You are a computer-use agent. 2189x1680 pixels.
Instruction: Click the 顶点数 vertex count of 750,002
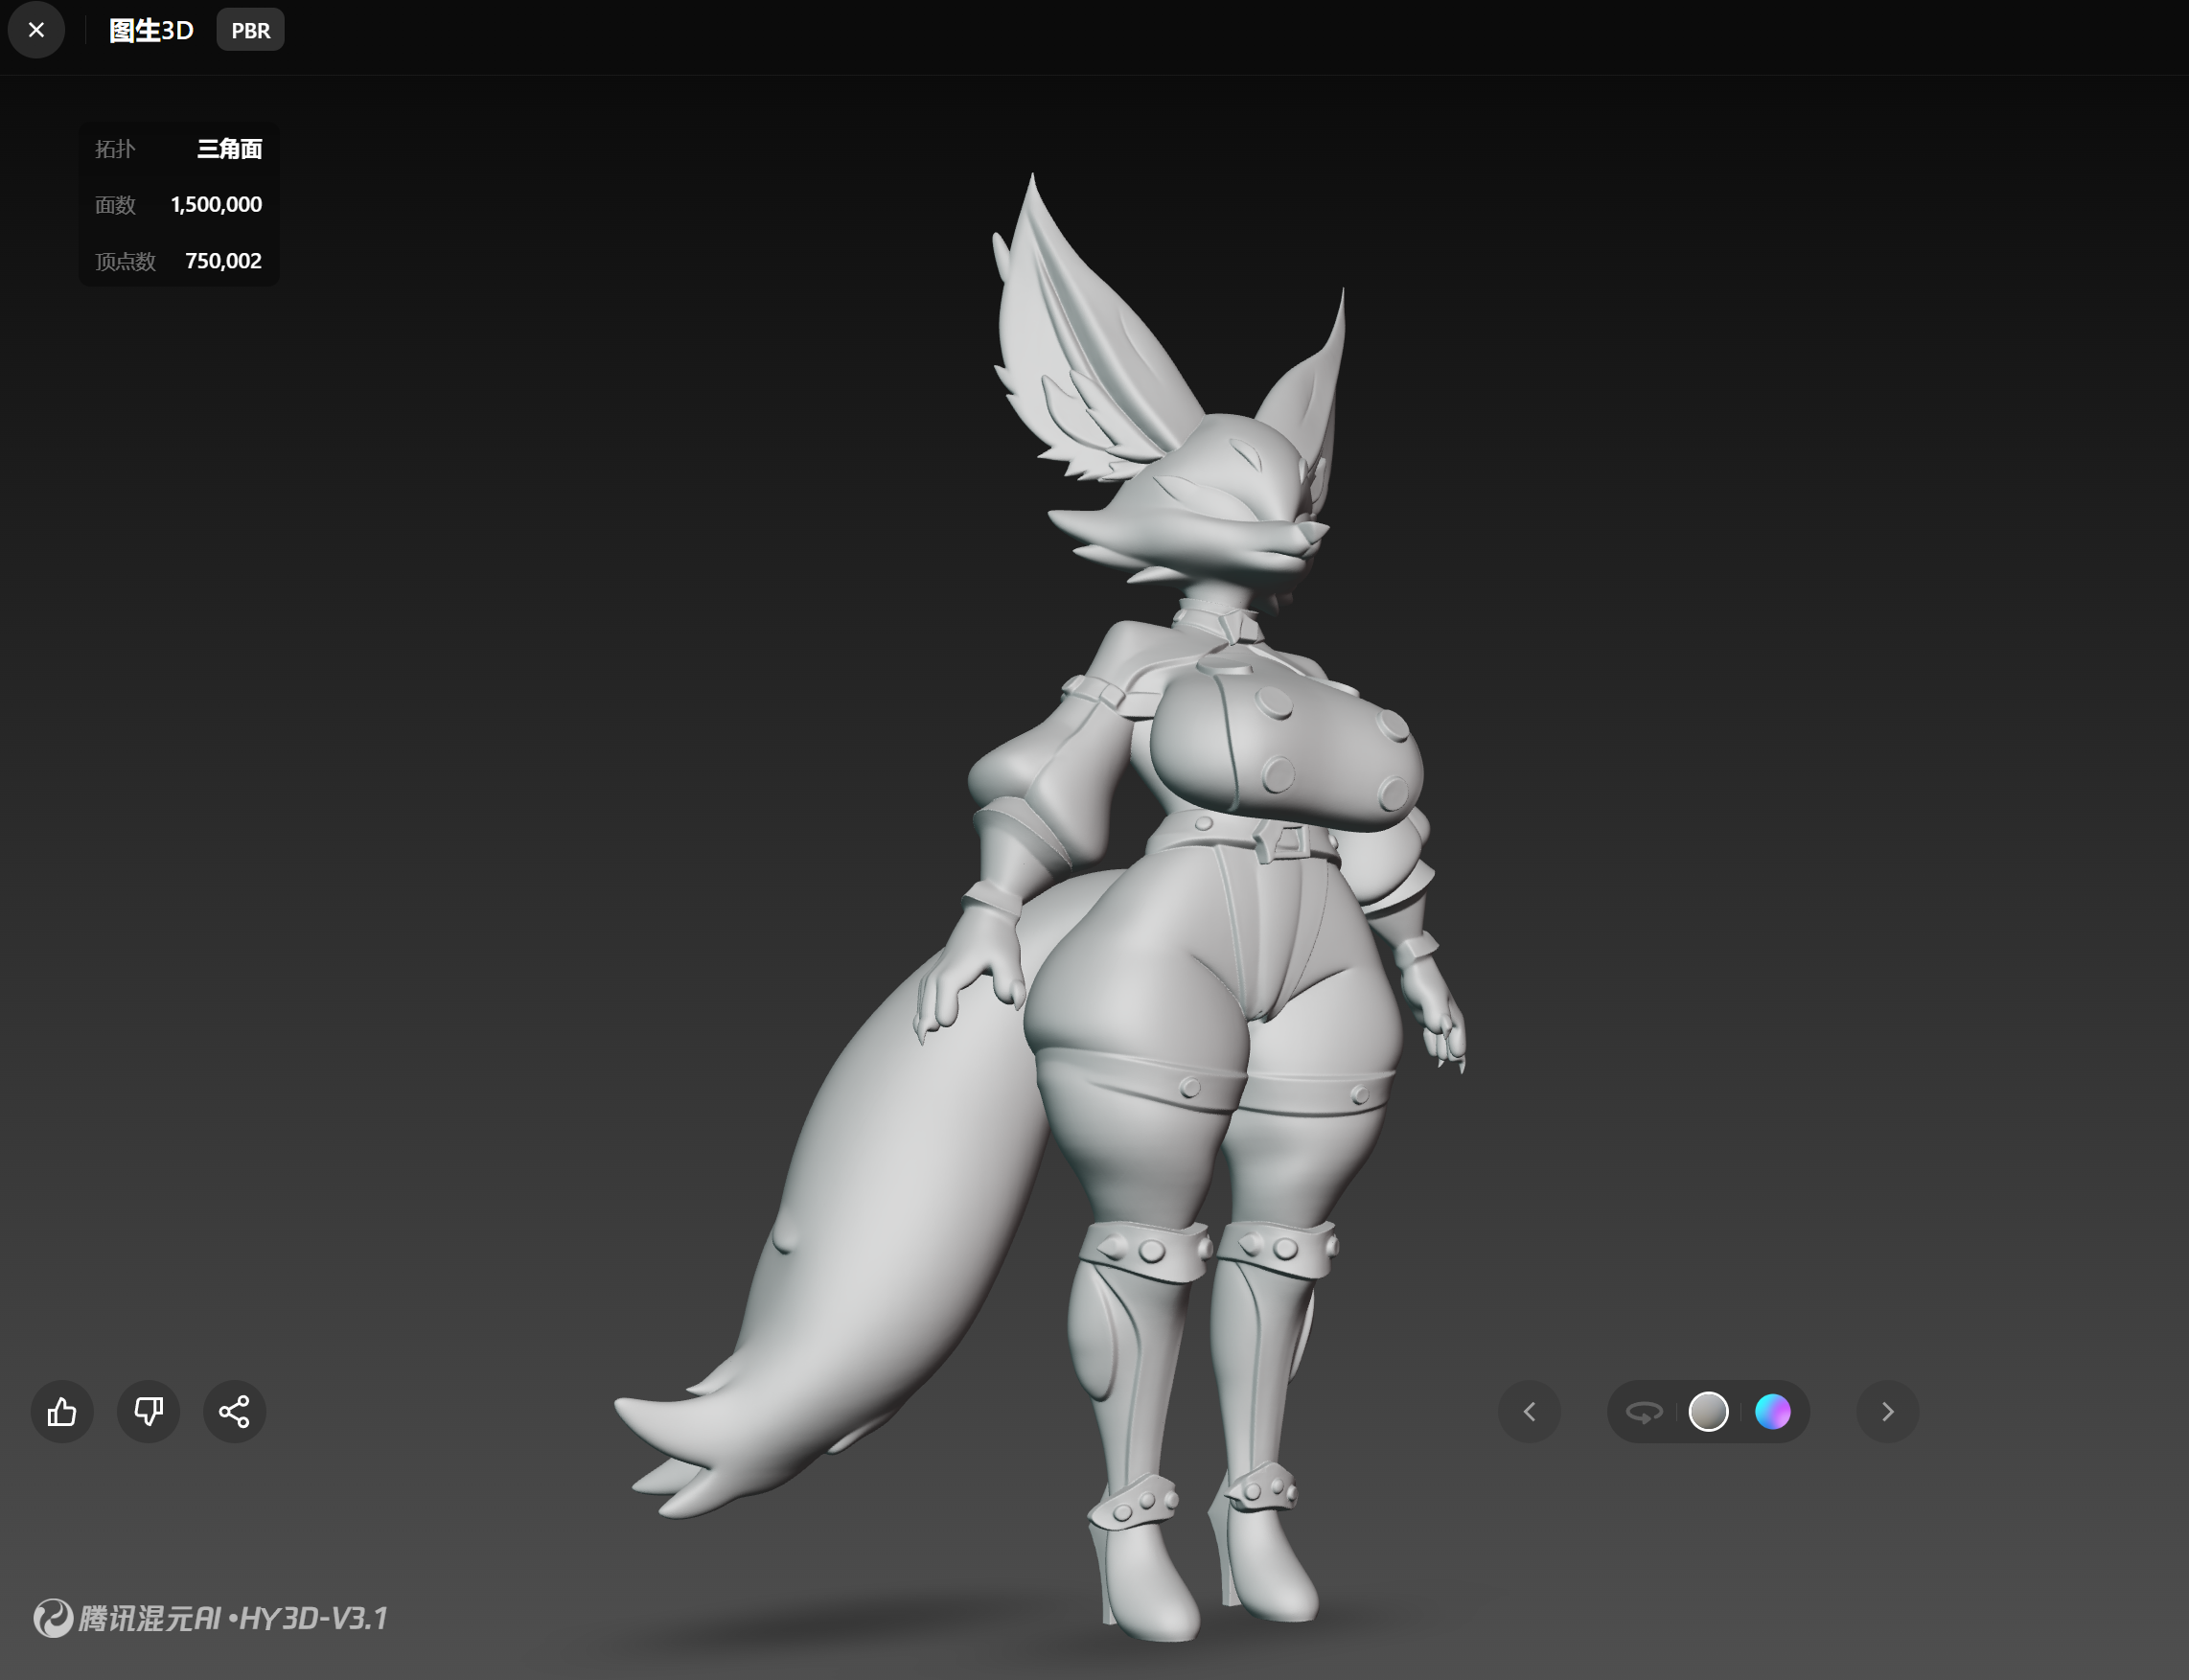point(223,261)
